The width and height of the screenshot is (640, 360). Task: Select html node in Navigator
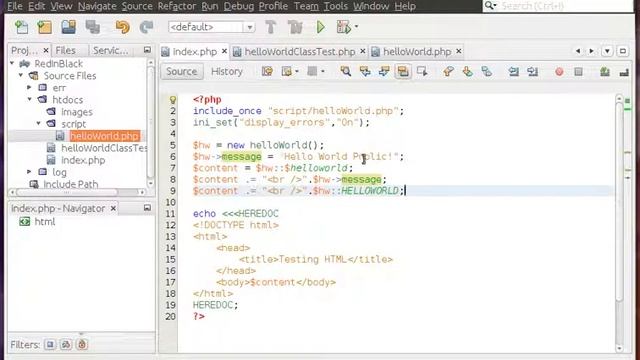coord(44,222)
